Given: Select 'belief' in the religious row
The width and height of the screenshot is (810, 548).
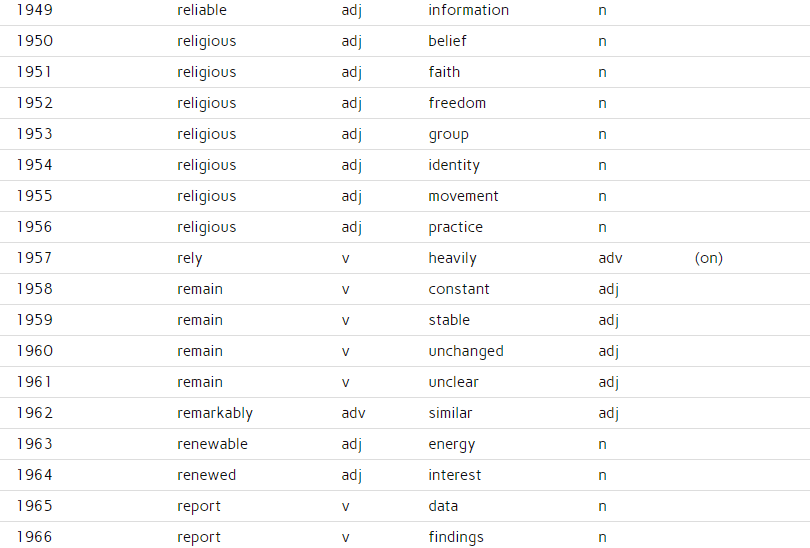Looking at the screenshot, I should 447,41.
